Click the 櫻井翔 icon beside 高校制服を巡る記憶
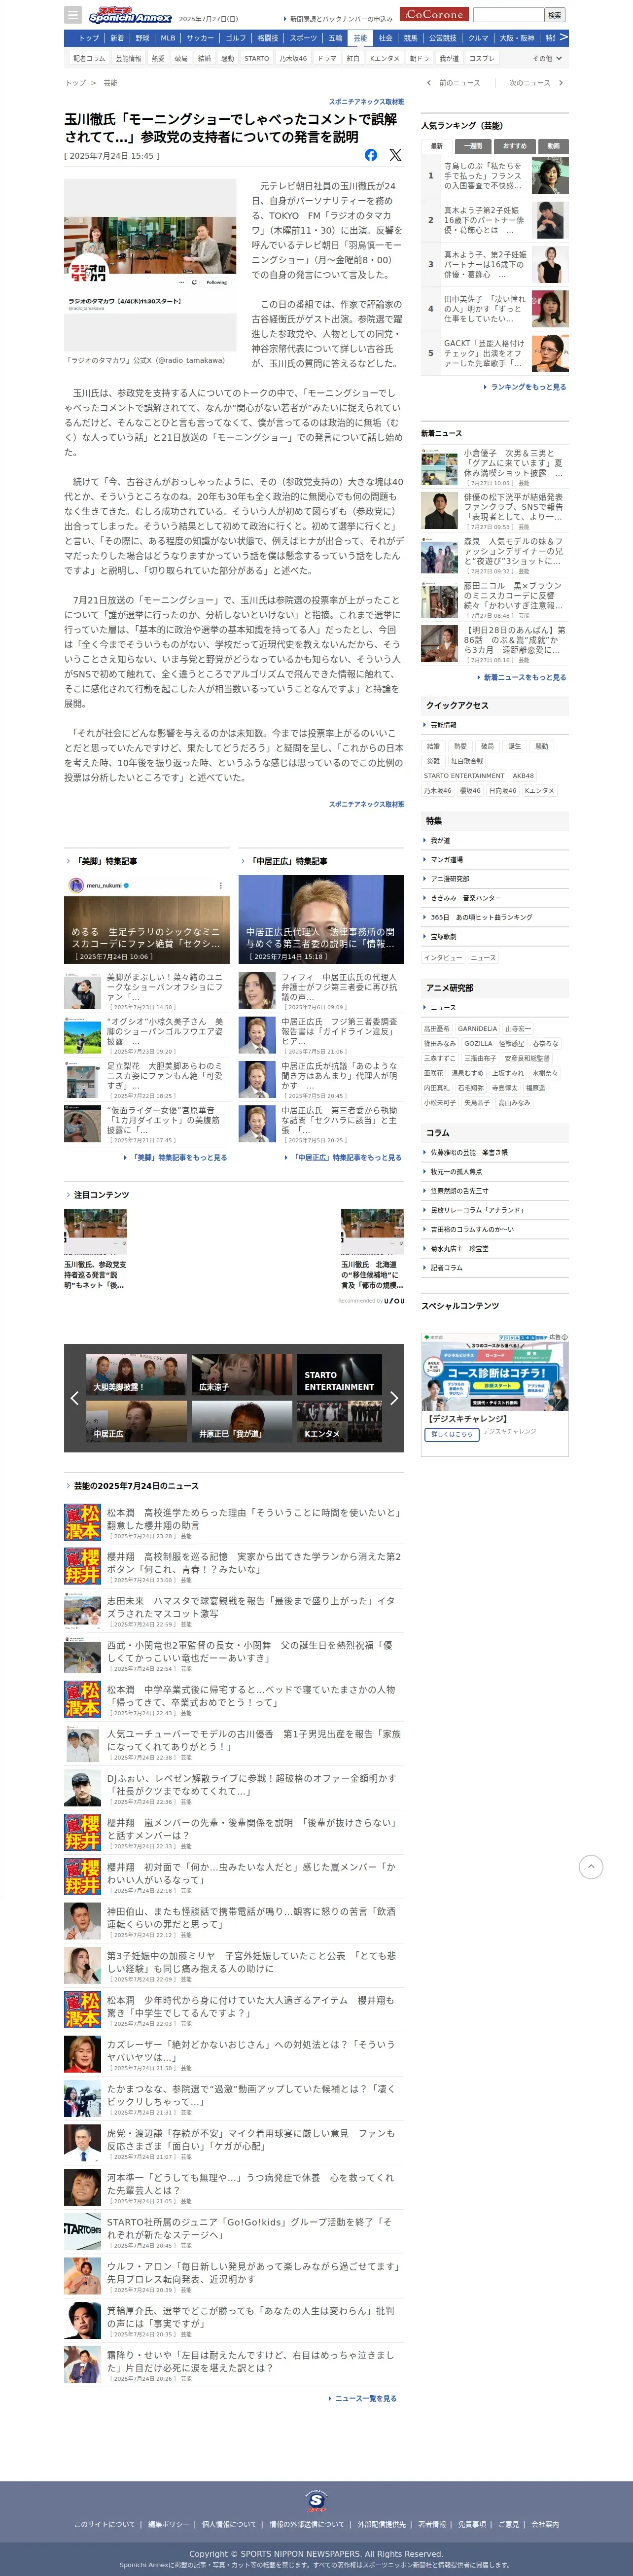633x2576 pixels. [x=83, y=1566]
